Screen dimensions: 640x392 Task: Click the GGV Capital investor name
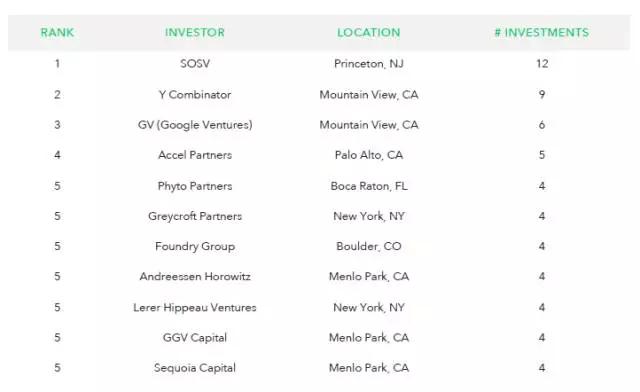pos(195,338)
